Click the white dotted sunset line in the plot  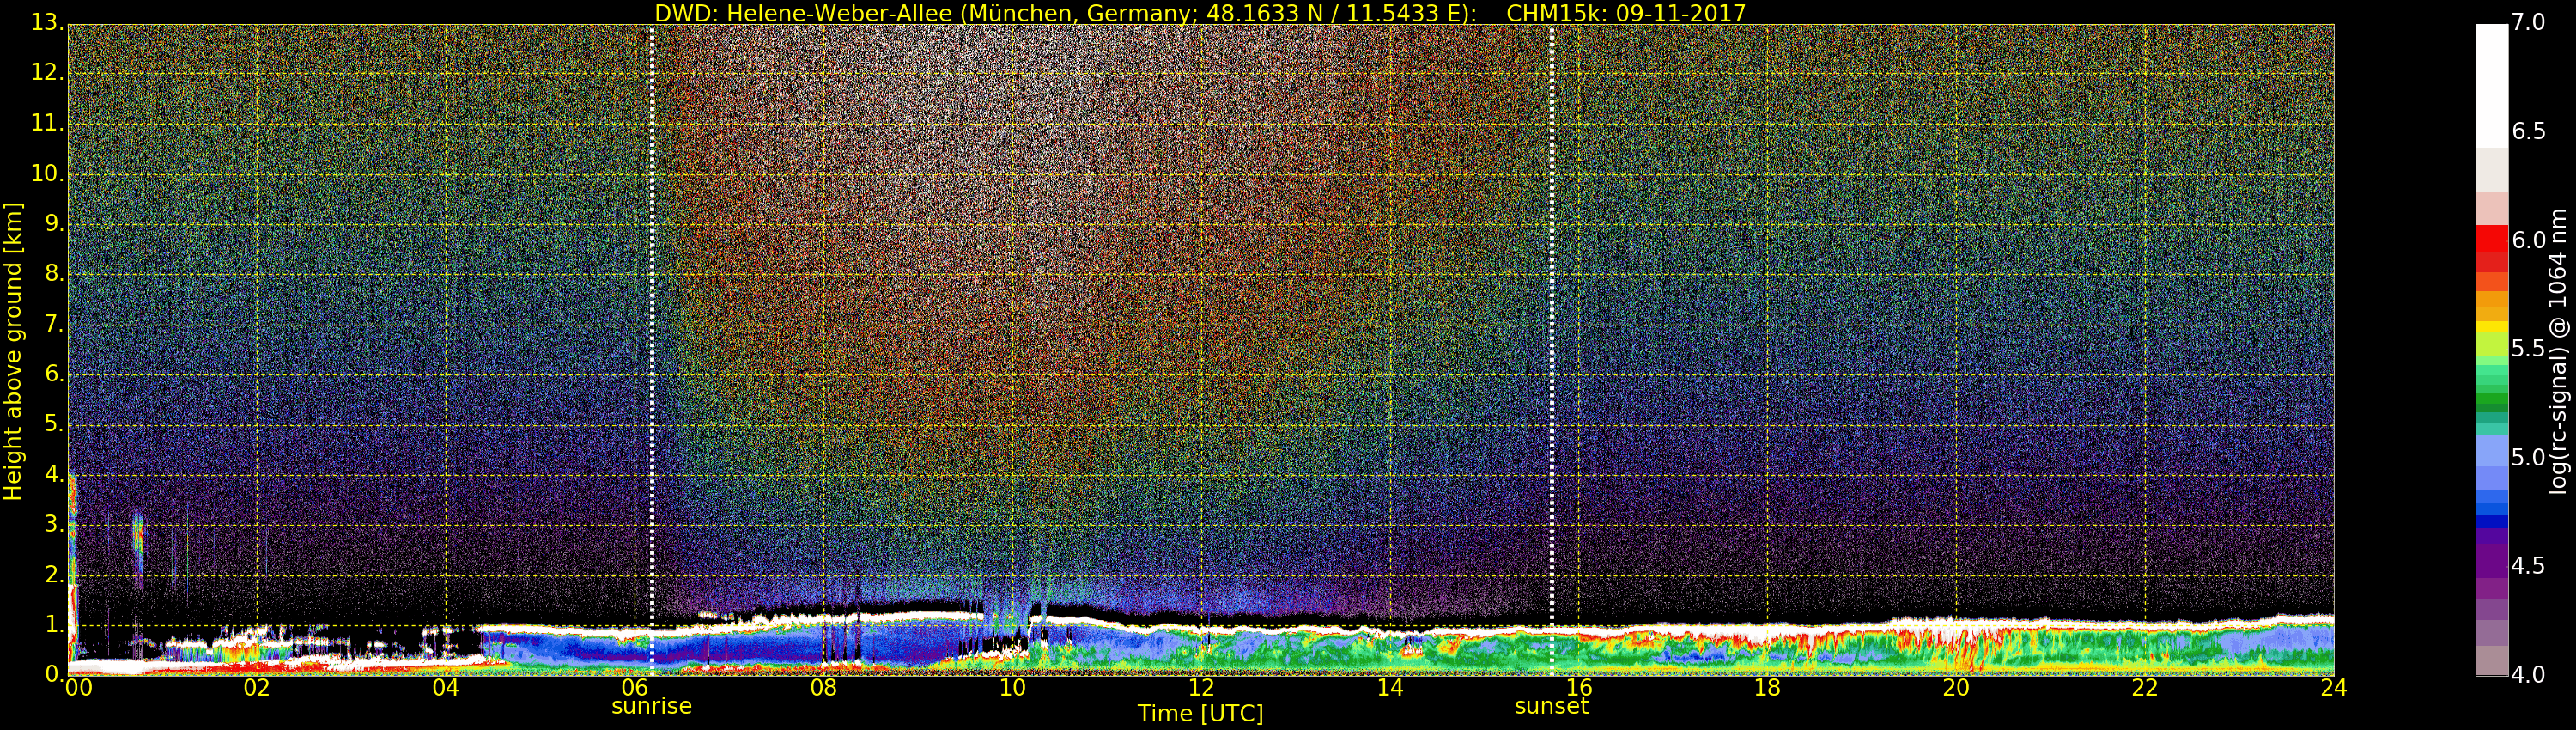click(x=1552, y=350)
